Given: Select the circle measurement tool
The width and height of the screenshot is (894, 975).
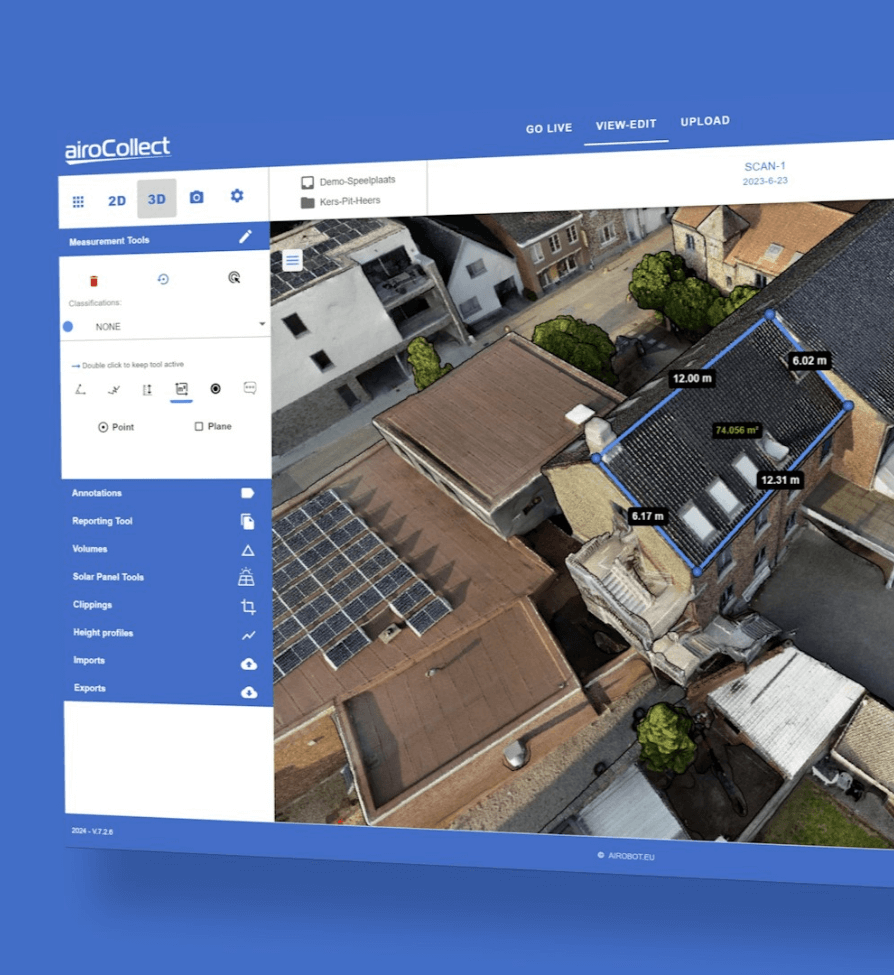Looking at the screenshot, I should click(x=215, y=389).
